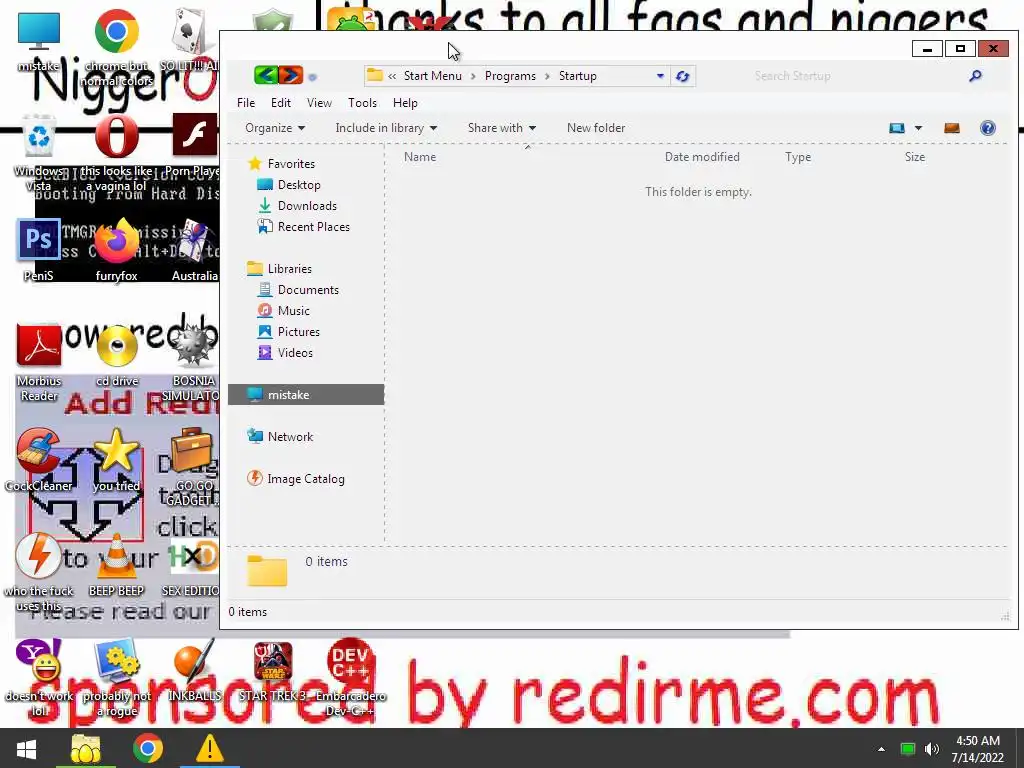Viewport: 1024px width, 768px height.
Task: Click into the Search Startup field
Action: click(856, 76)
